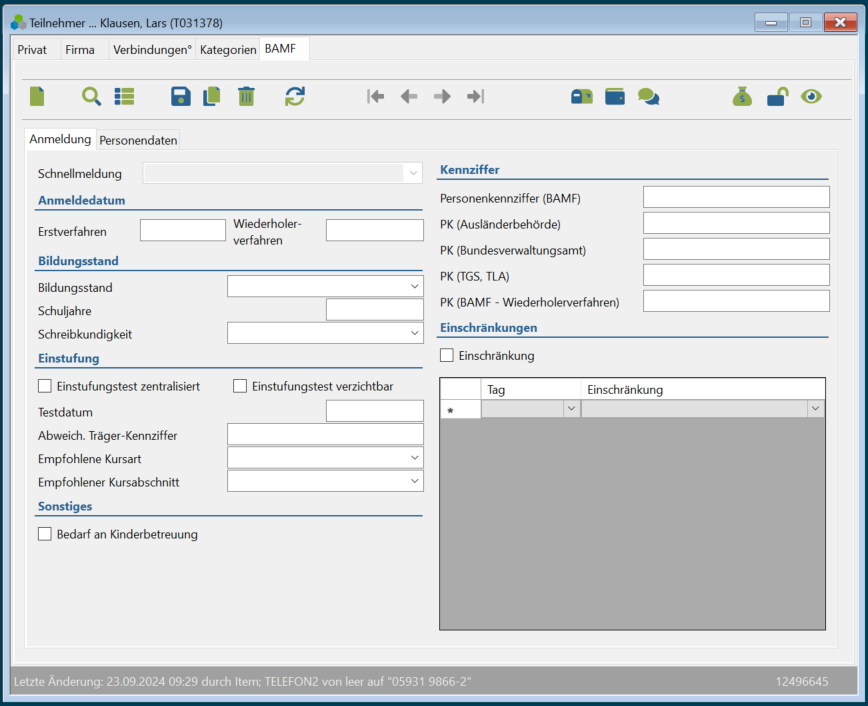Show the list view icon
868x706 pixels.
[124, 96]
